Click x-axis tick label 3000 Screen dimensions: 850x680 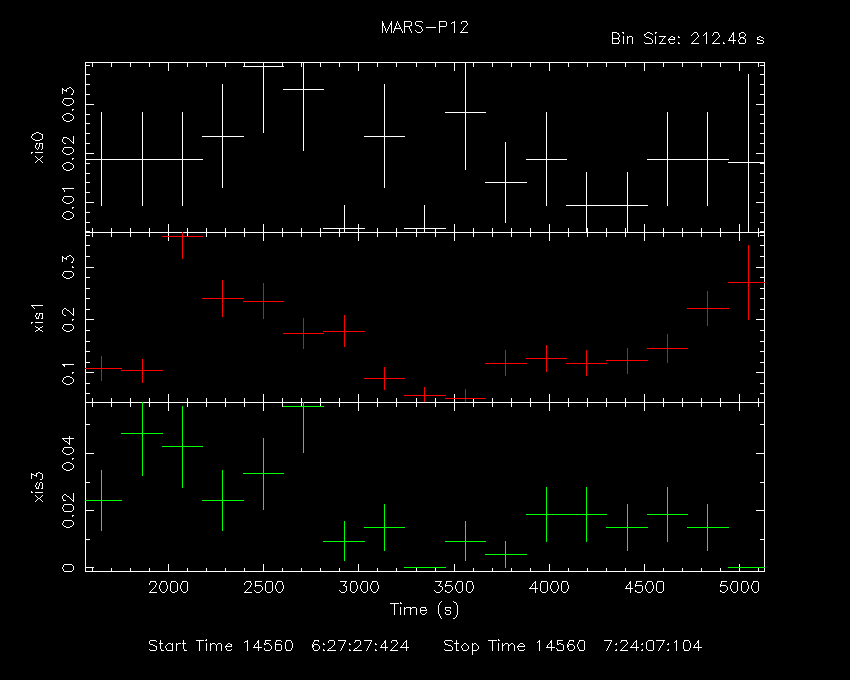pyautogui.click(x=359, y=587)
